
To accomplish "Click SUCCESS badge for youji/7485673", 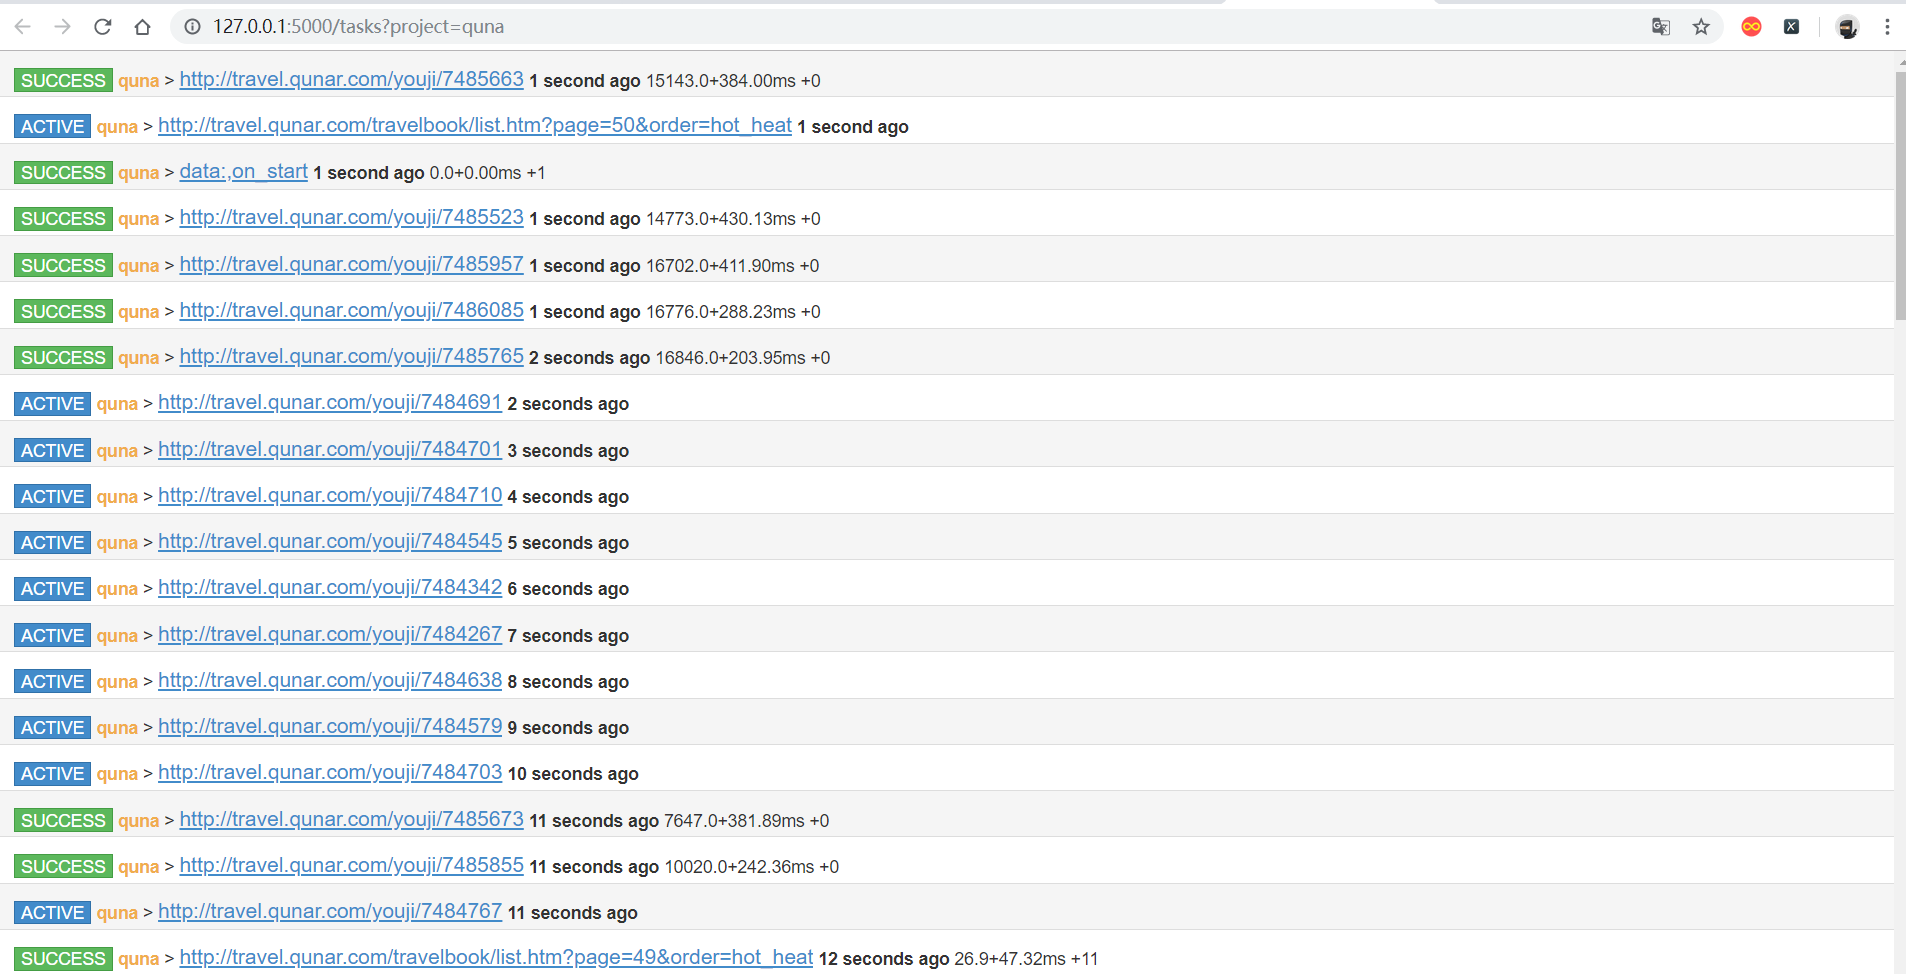I will (63, 820).
